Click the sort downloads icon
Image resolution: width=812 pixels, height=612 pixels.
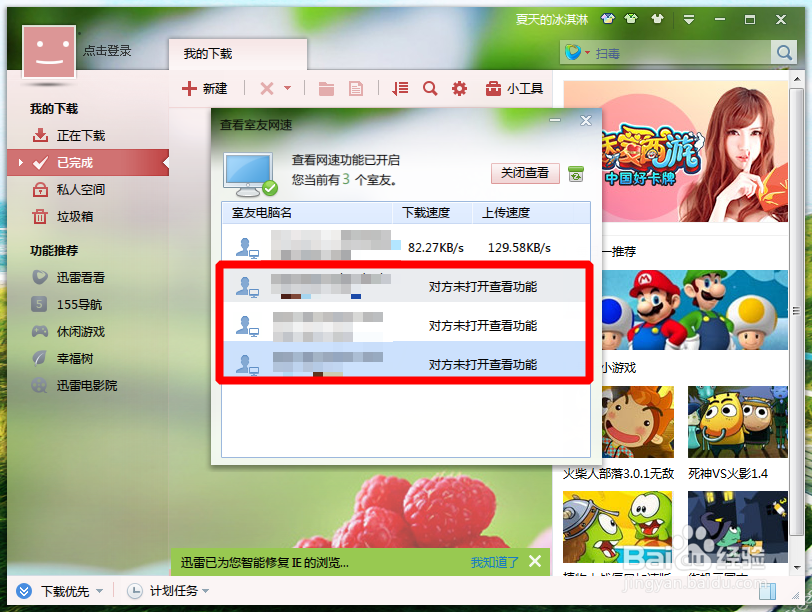point(399,88)
